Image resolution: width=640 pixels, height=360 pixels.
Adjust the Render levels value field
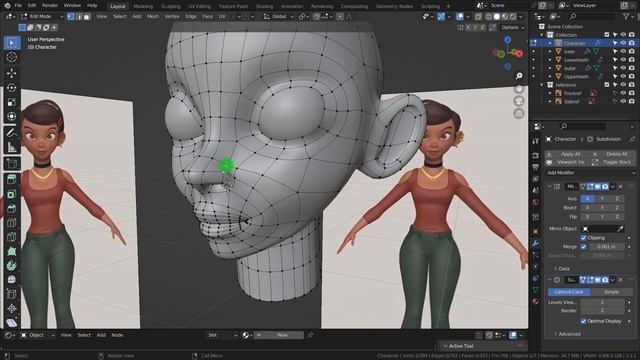coord(602,311)
